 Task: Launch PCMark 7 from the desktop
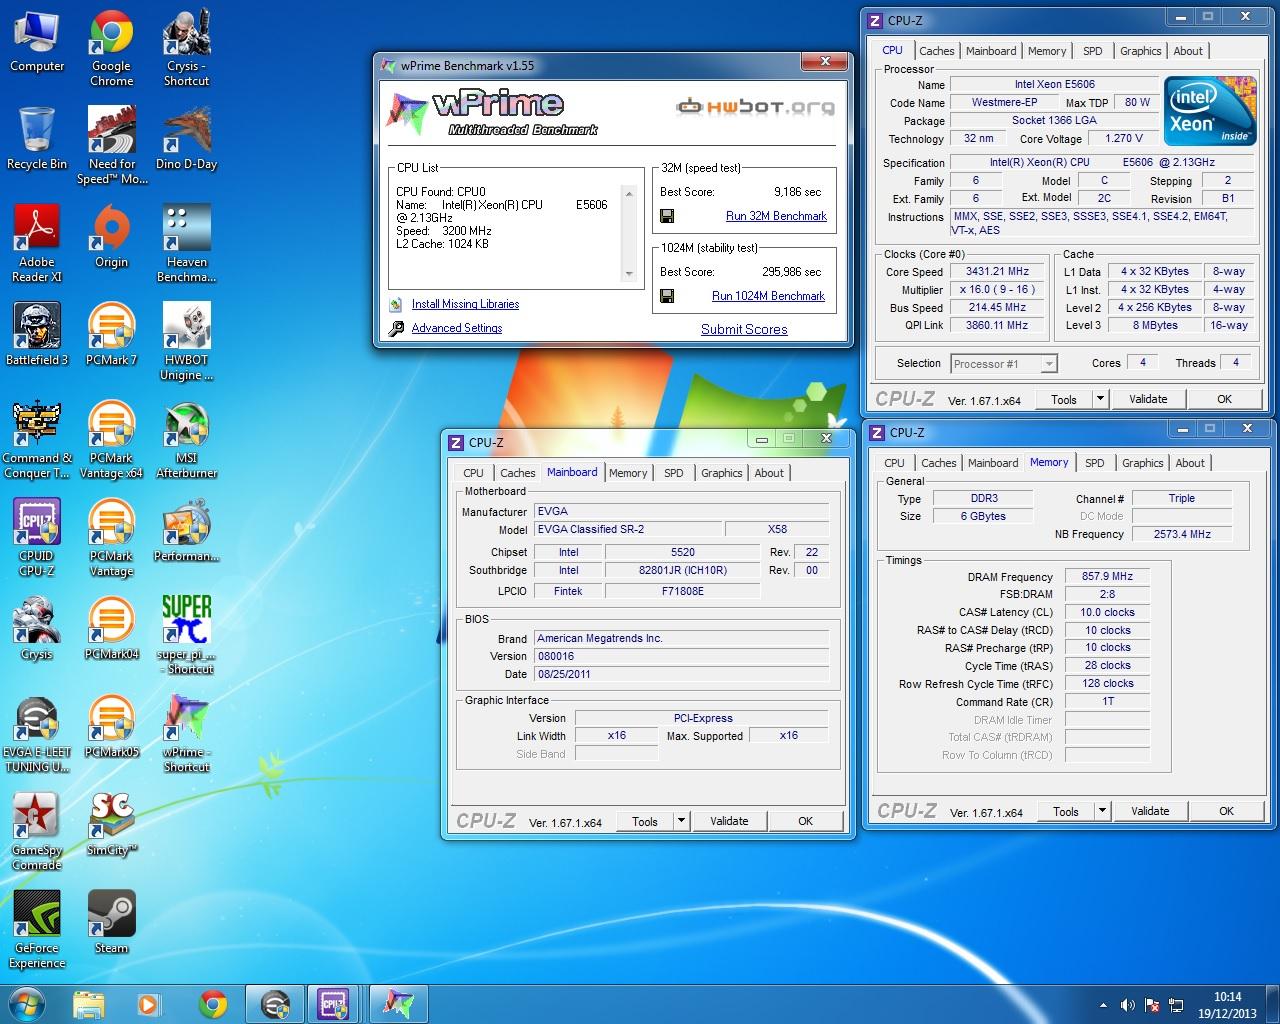[x=111, y=335]
